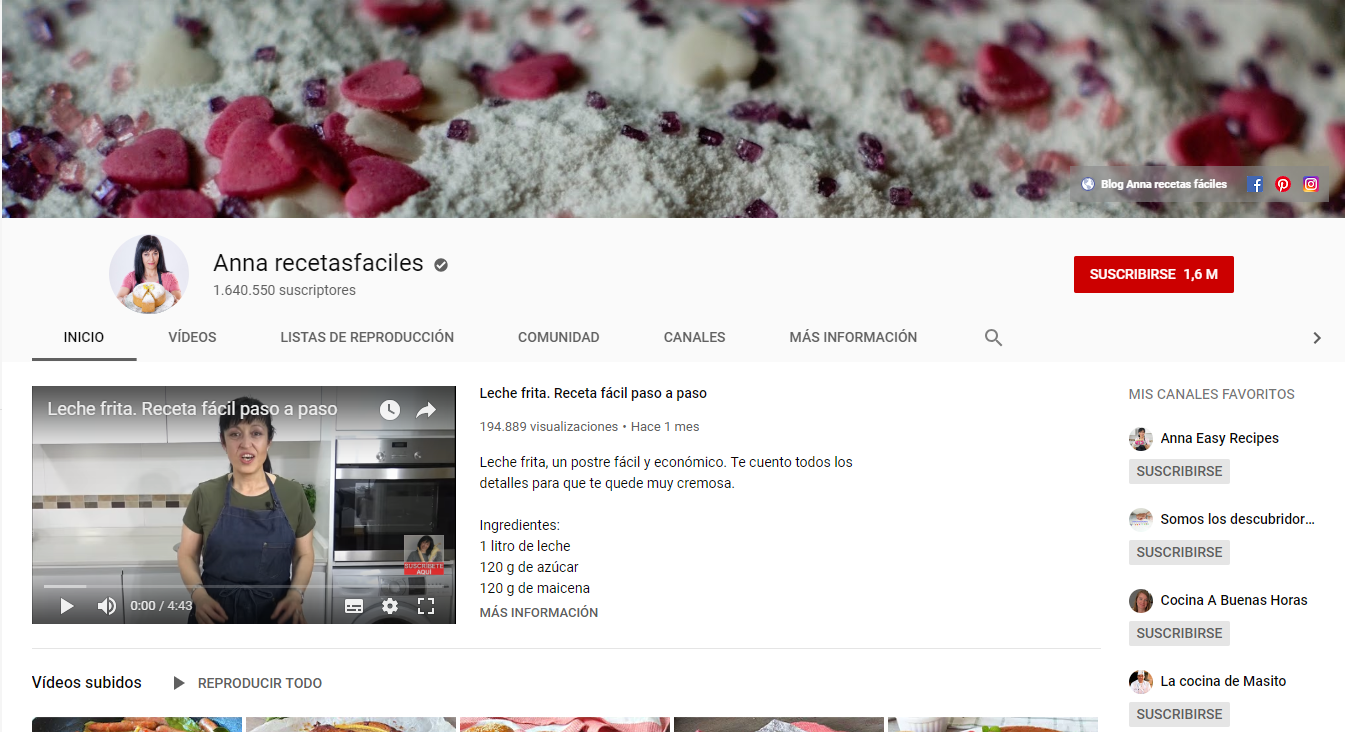This screenshot has height=732, width=1345.
Task: Click the video progress bar
Action: [x=243, y=586]
